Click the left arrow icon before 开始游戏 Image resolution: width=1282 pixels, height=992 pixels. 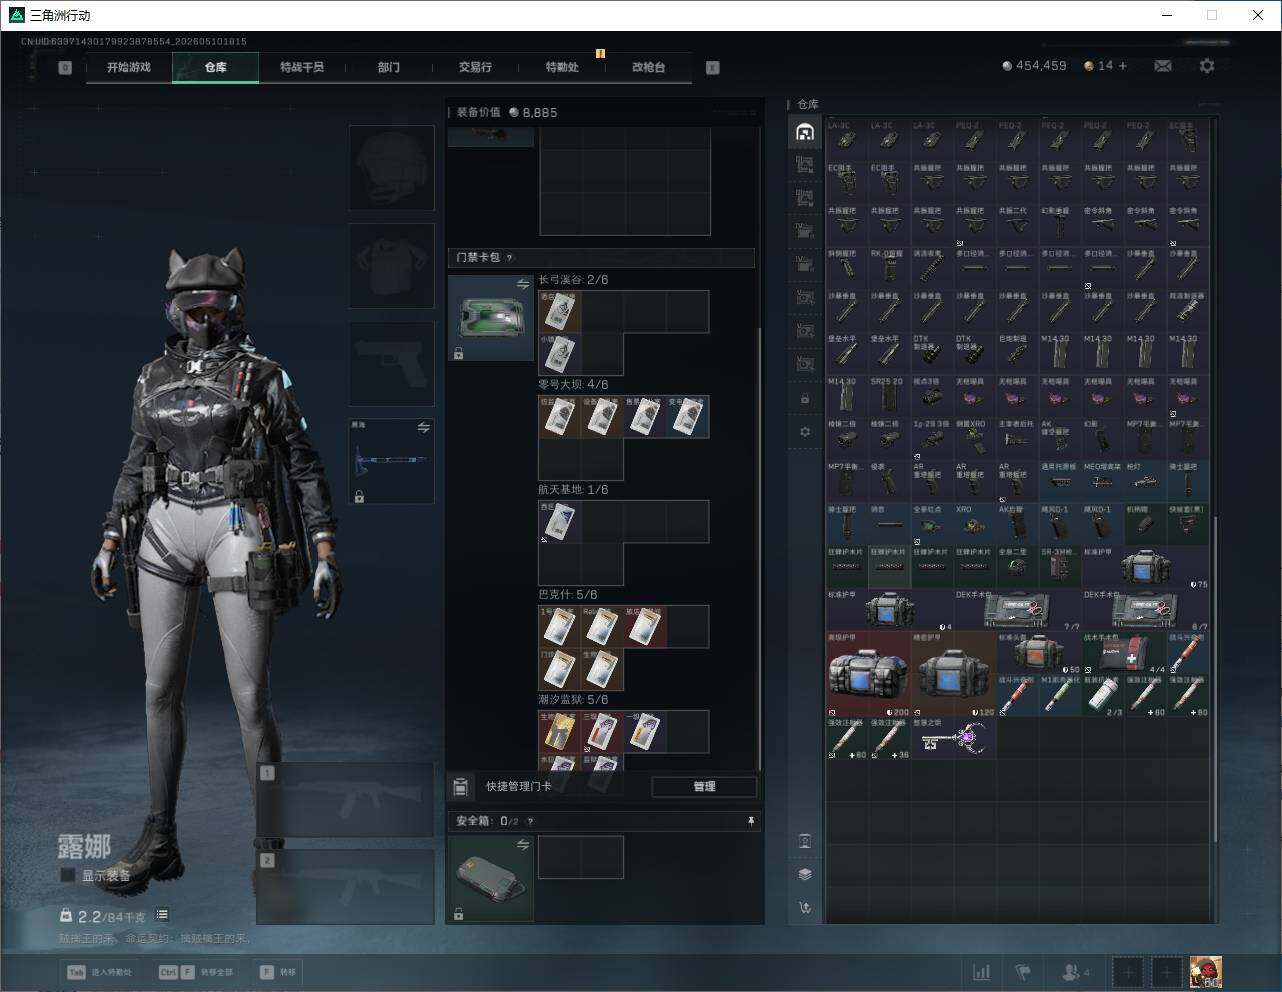(65, 68)
